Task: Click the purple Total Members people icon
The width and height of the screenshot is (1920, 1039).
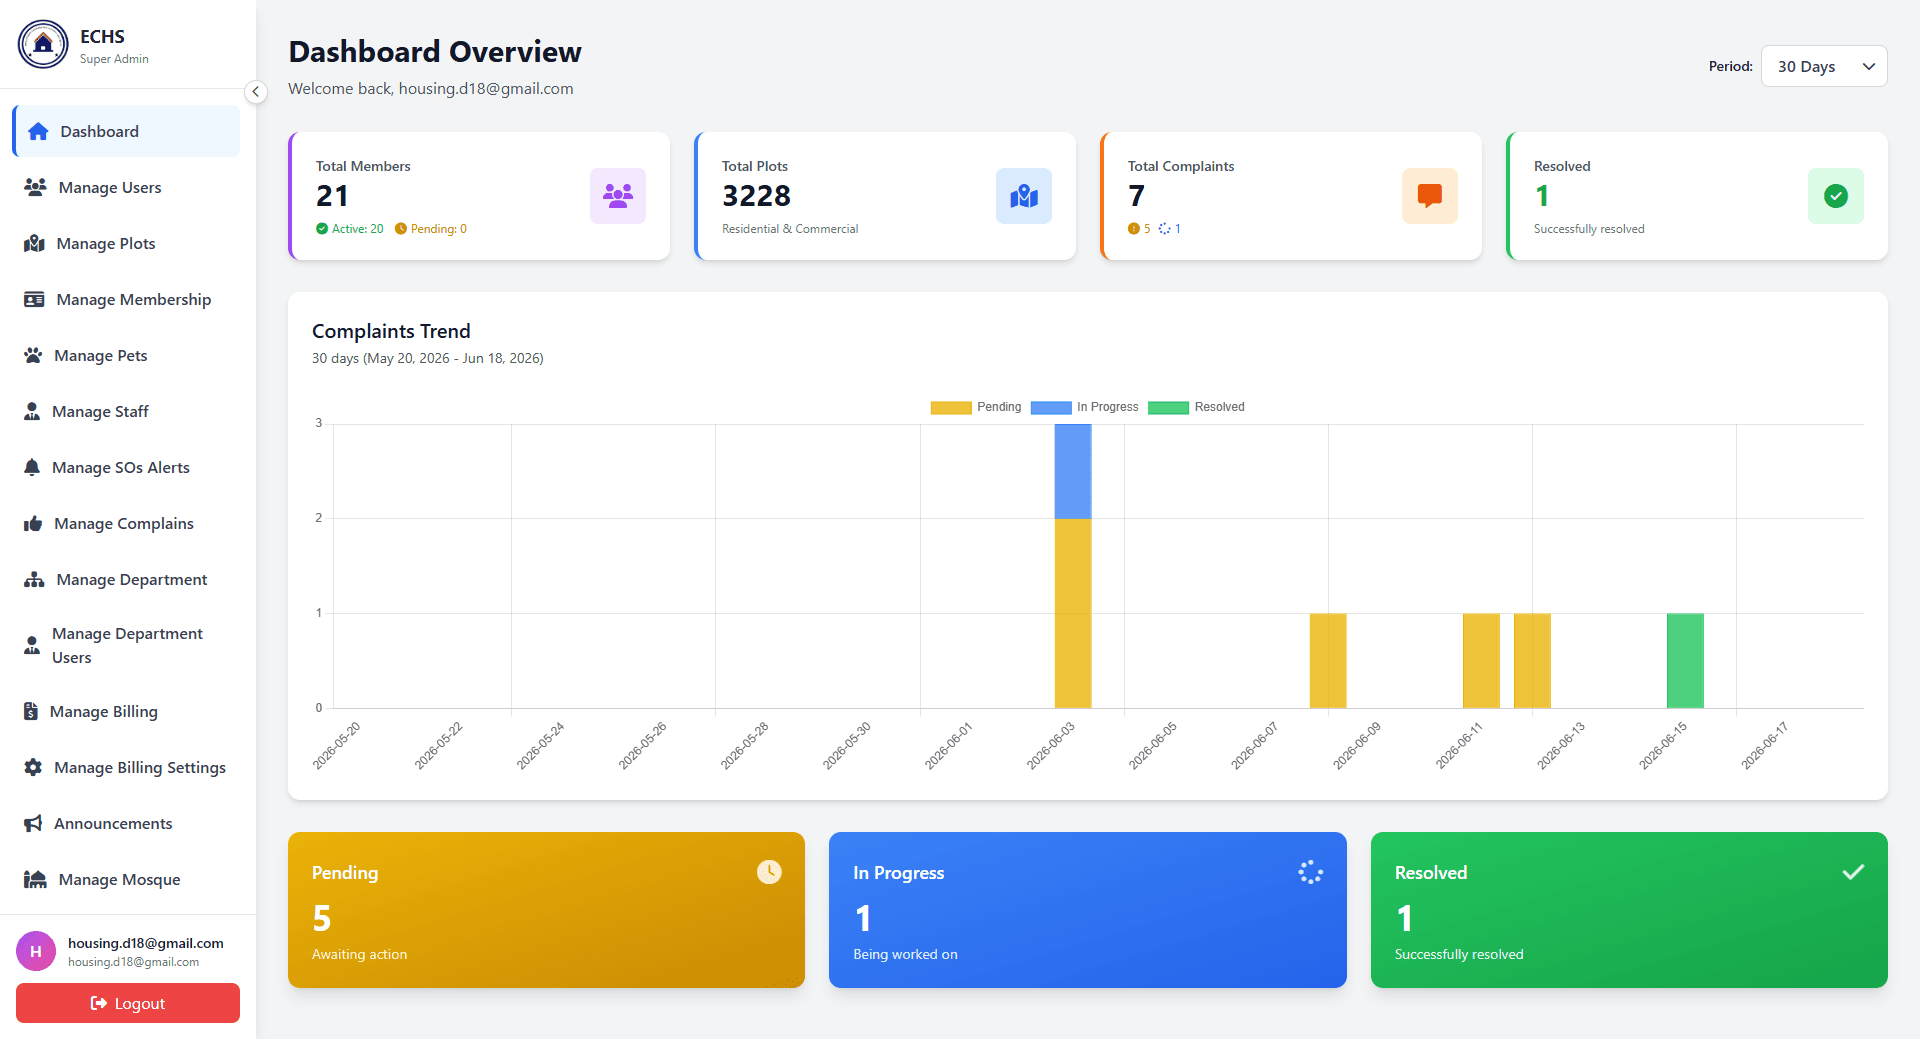Action: [x=618, y=196]
